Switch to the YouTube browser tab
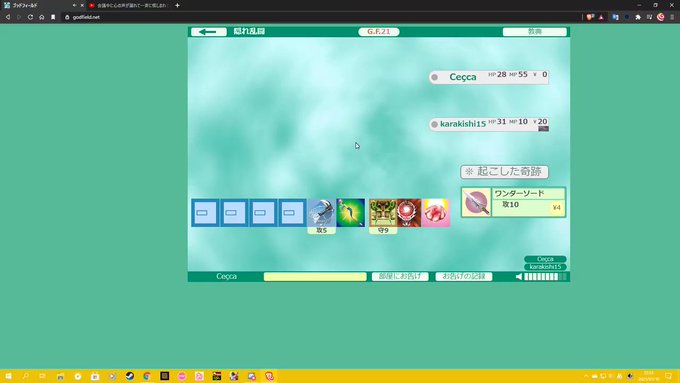Screen dimensions: 680x383 tap(129, 5)
